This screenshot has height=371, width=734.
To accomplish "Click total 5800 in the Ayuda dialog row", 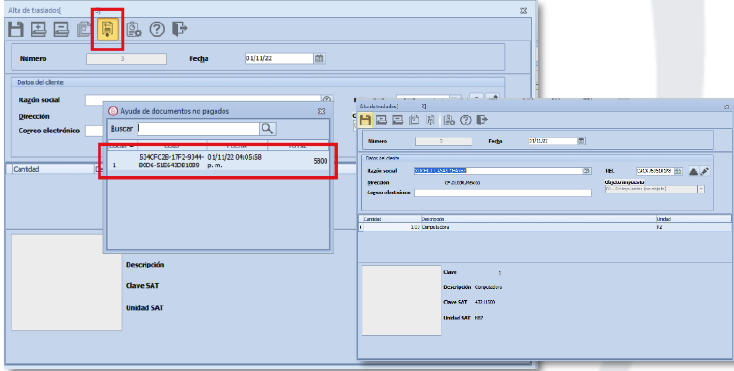I will click(320, 161).
